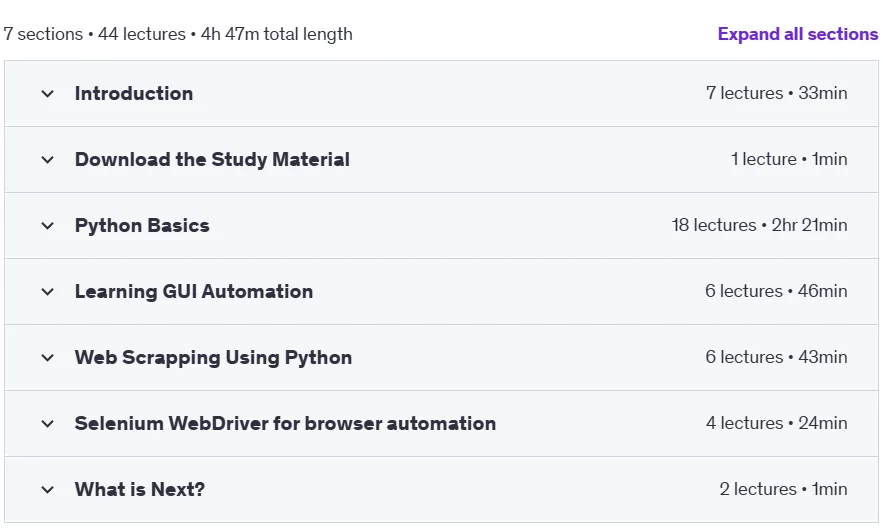Expand the Introduction section chevron
The height and width of the screenshot is (528, 883).
(x=48, y=93)
